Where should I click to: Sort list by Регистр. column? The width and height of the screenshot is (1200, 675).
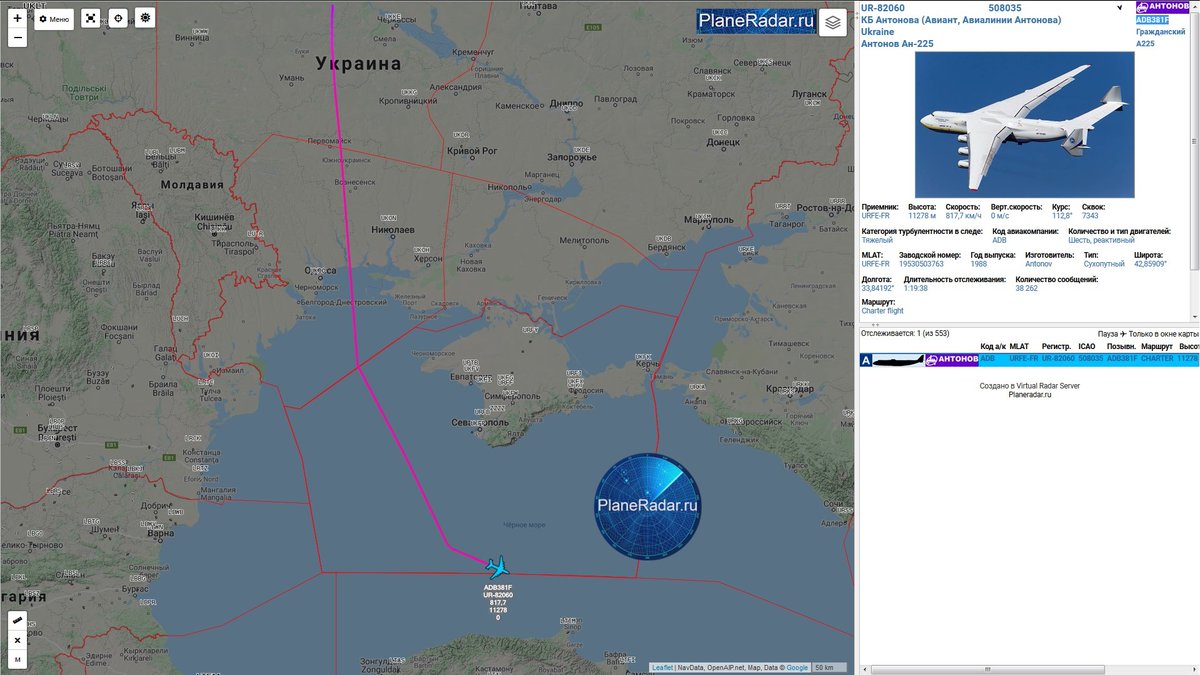point(1057,346)
